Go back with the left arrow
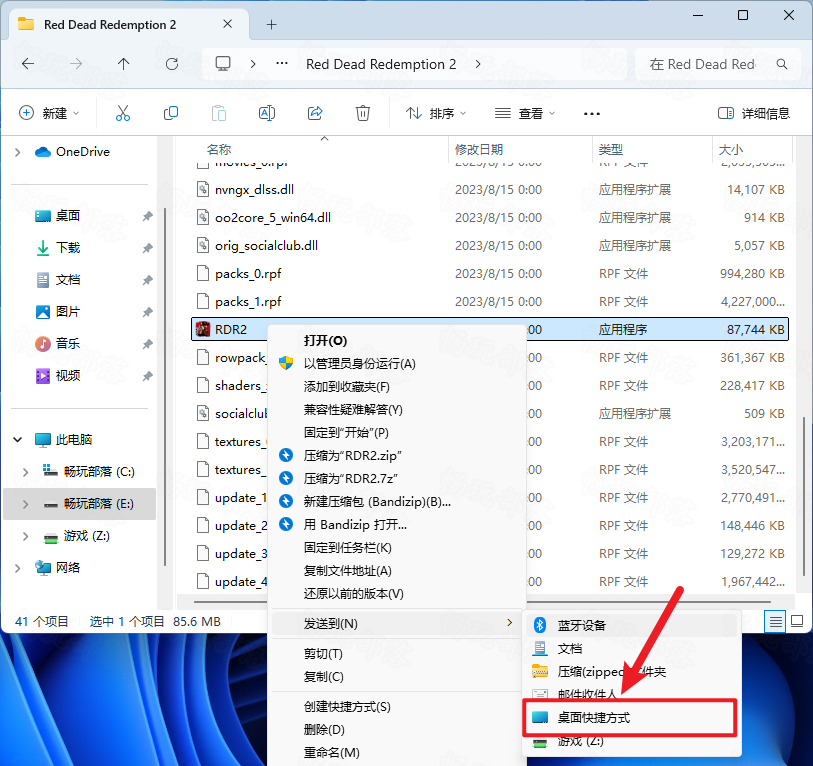This screenshot has height=766, width=813. coord(28,64)
